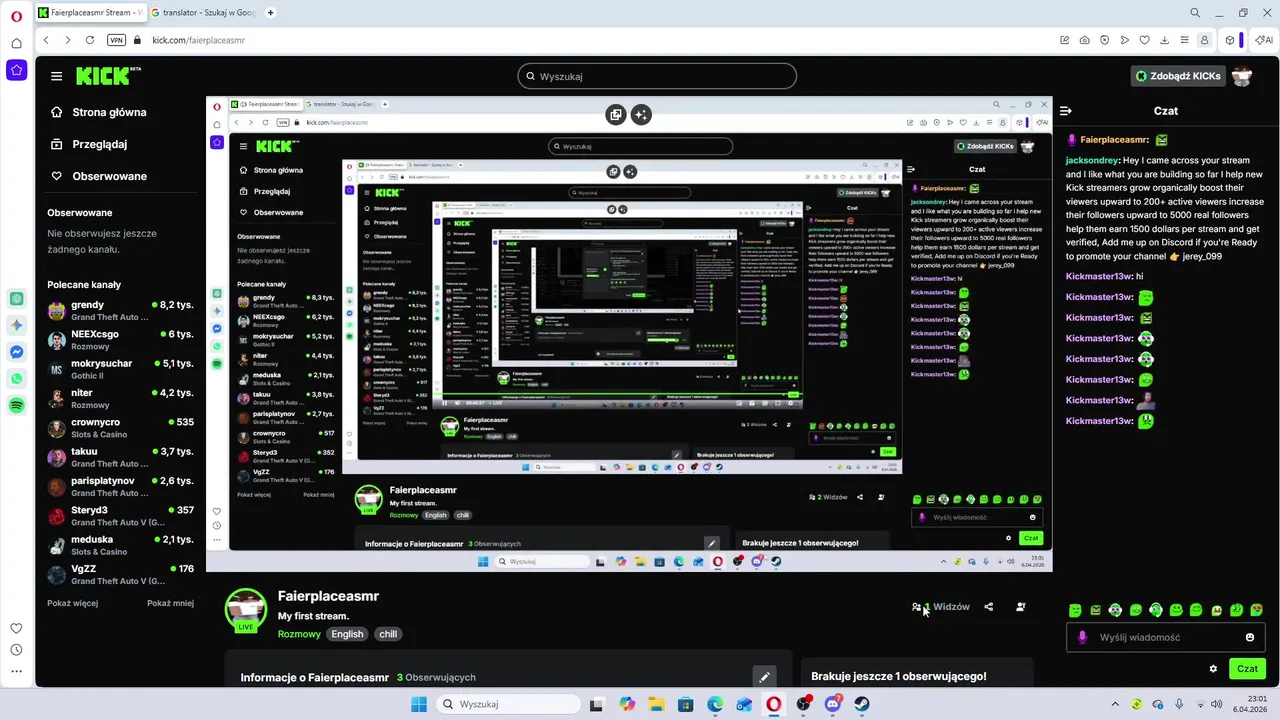The height and width of the screenshot is (720, 1280).
Task: Open Opera tab search magnifier
Action: click(x=1195, y=13)
